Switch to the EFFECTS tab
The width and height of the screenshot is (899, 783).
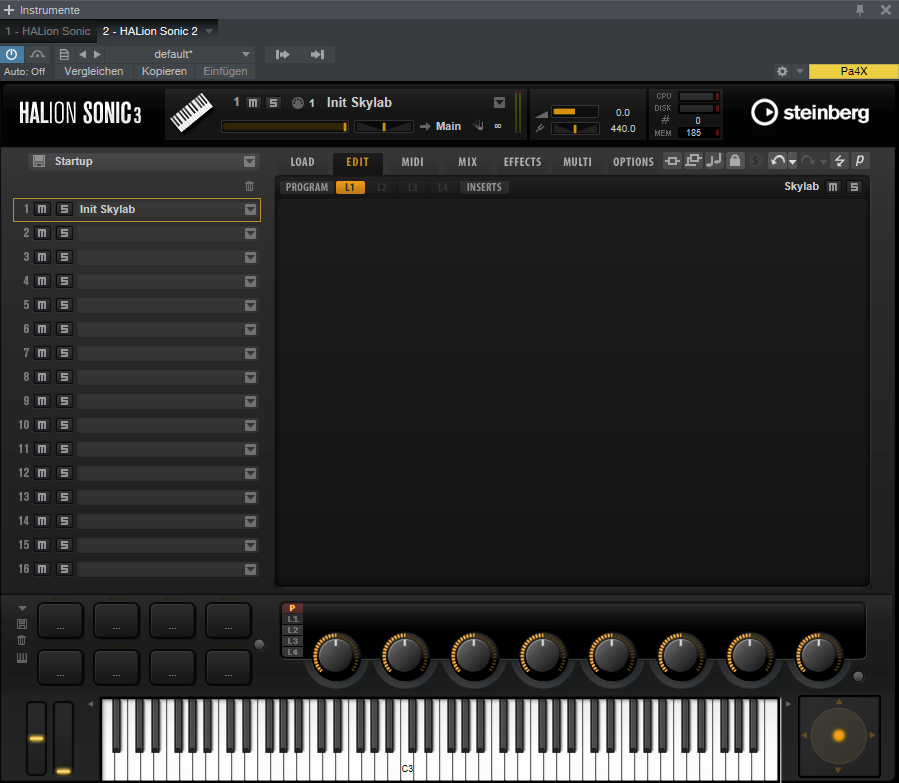tap(522, 162)
